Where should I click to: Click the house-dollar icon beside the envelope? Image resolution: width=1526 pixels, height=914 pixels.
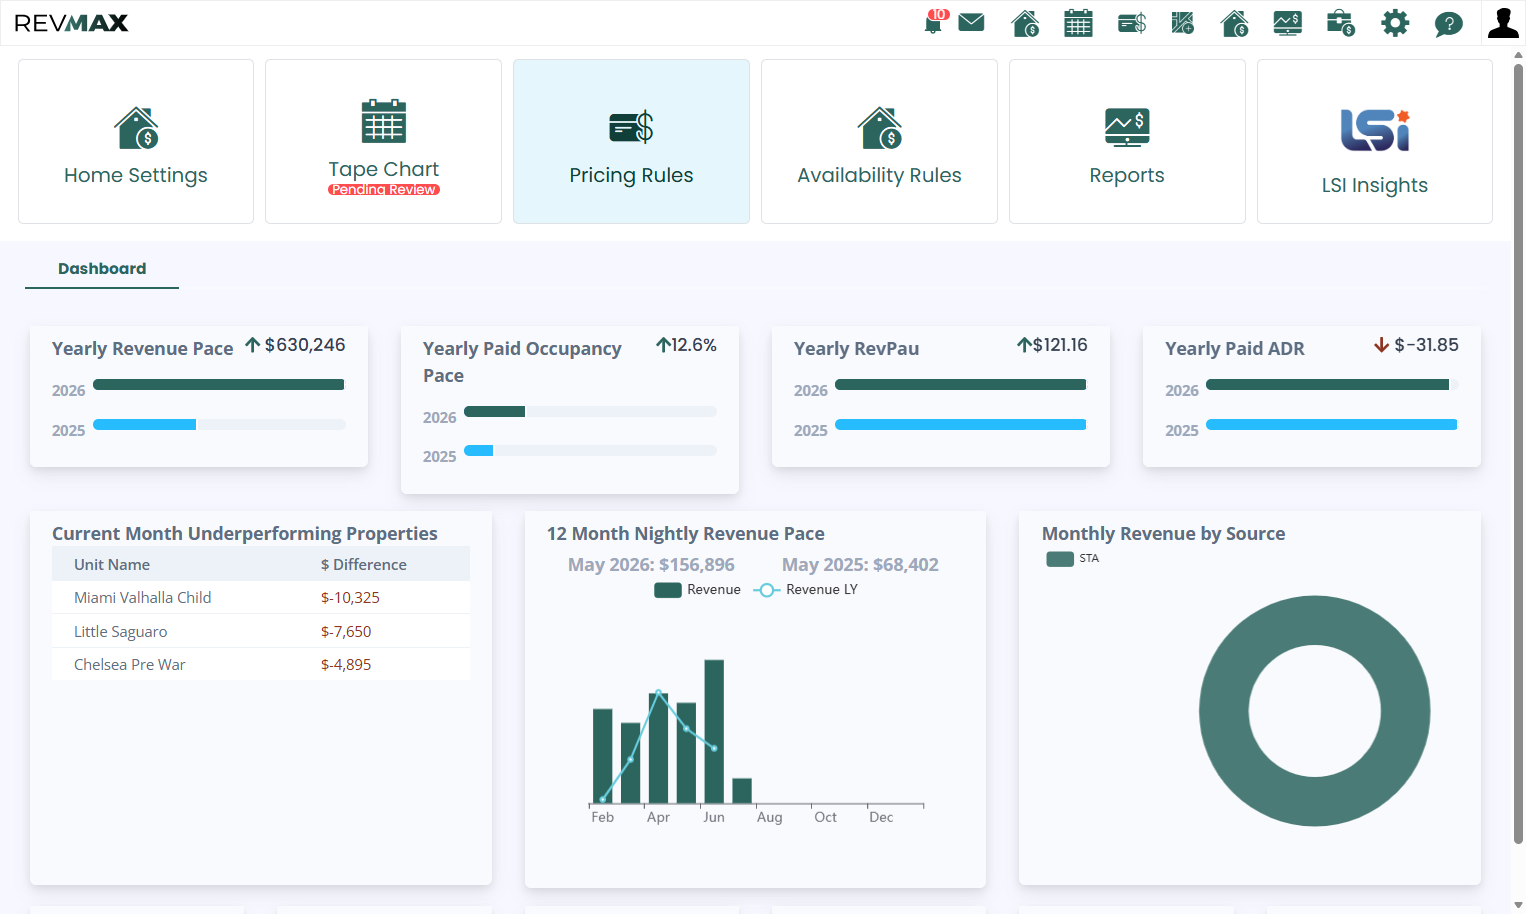[x=1025, y=23]
